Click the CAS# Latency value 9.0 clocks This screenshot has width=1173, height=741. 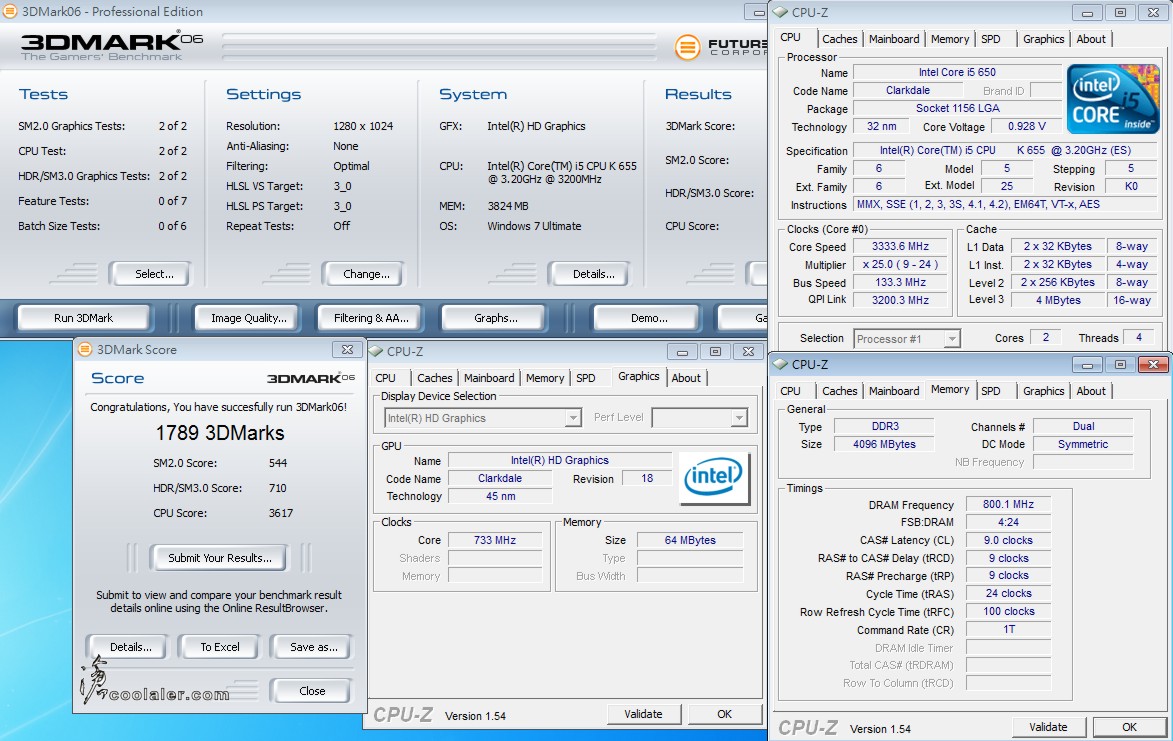(x=1008, y=540)
